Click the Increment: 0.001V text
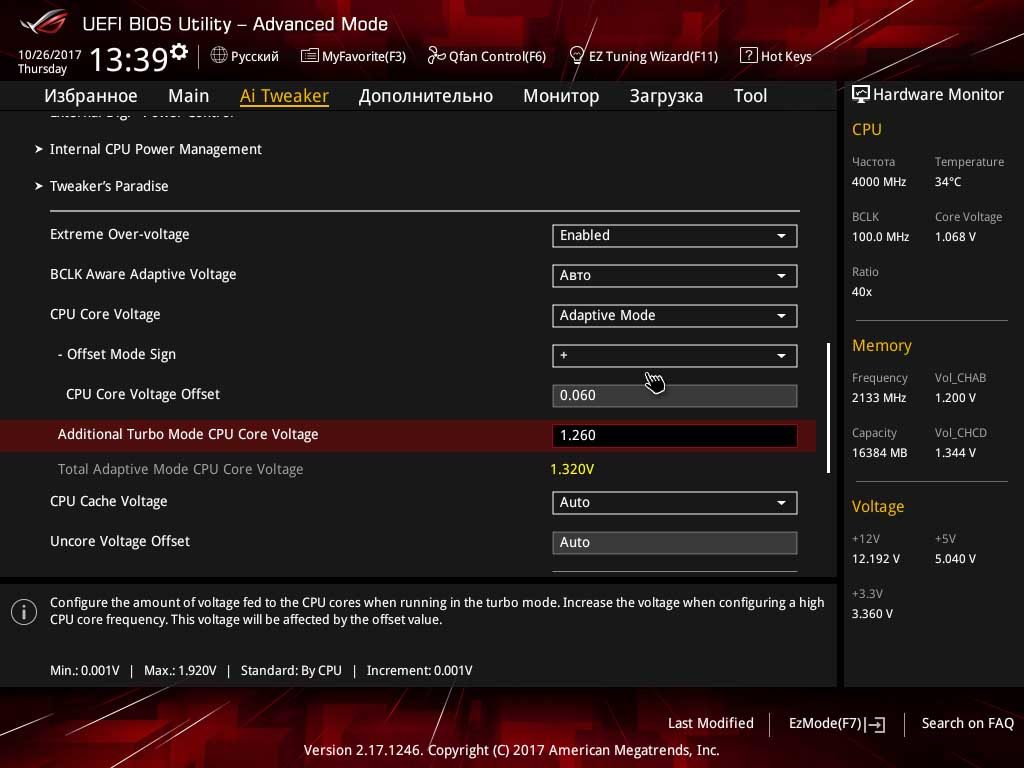The height and width of the screenshot is (768, 1024). [419, 671]
